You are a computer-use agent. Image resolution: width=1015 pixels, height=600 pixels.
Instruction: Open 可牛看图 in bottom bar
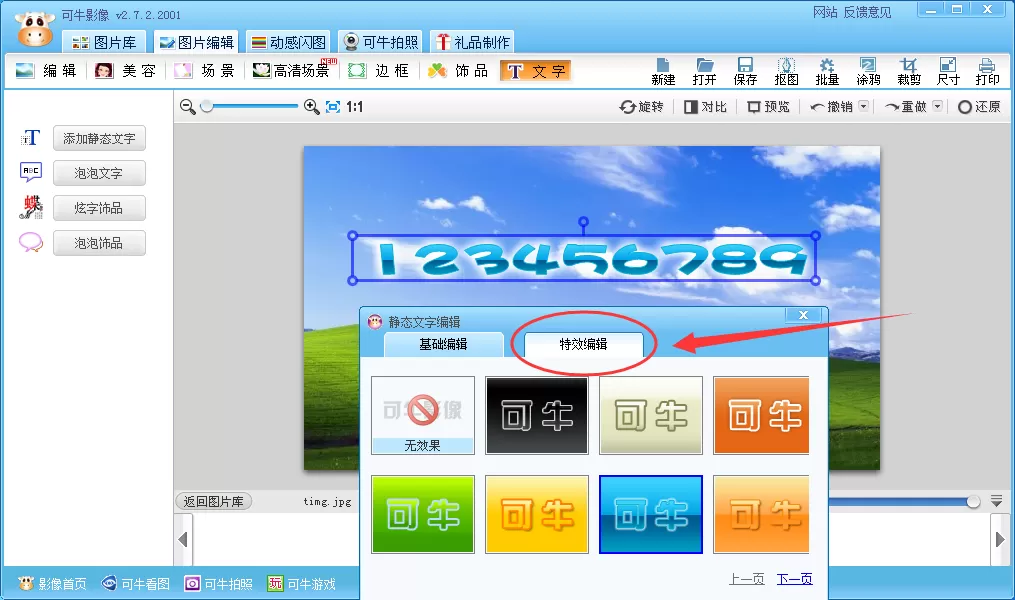coord(135,584)
